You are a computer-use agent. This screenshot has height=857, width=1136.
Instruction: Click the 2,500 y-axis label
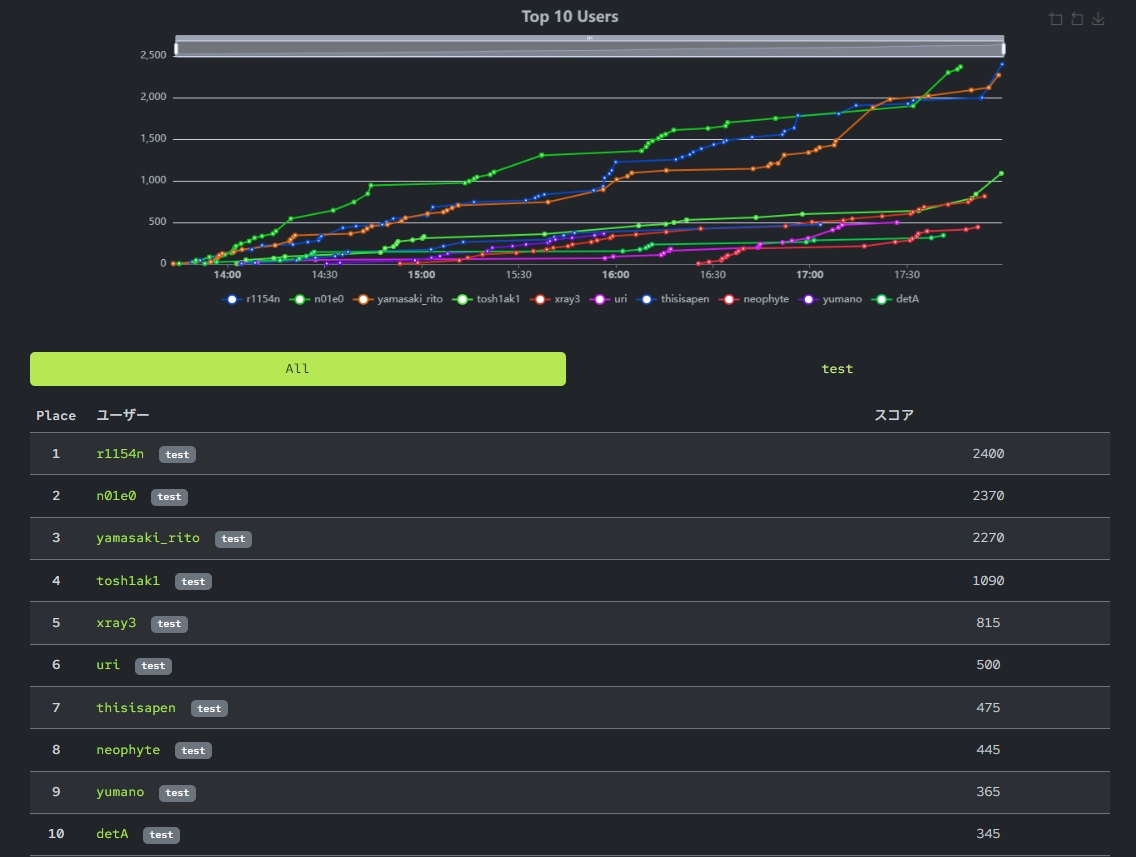point(154,55)
